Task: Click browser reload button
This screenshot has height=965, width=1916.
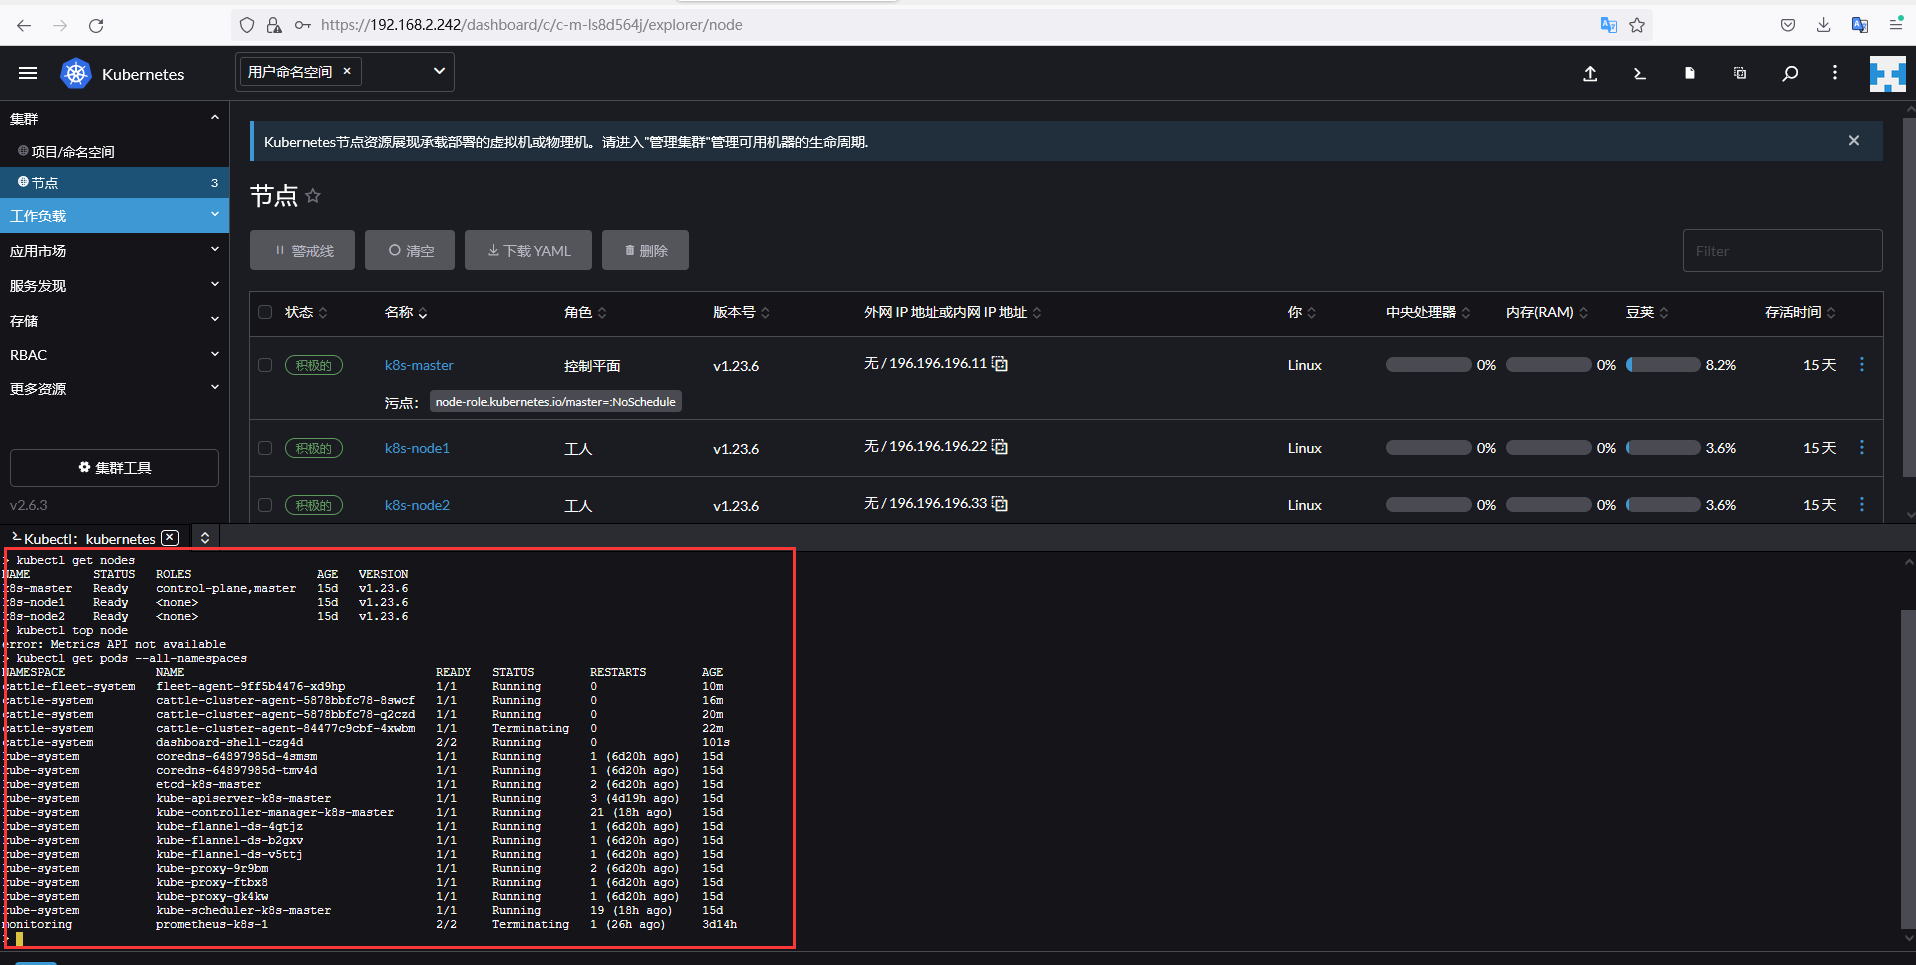Action: 96,25
